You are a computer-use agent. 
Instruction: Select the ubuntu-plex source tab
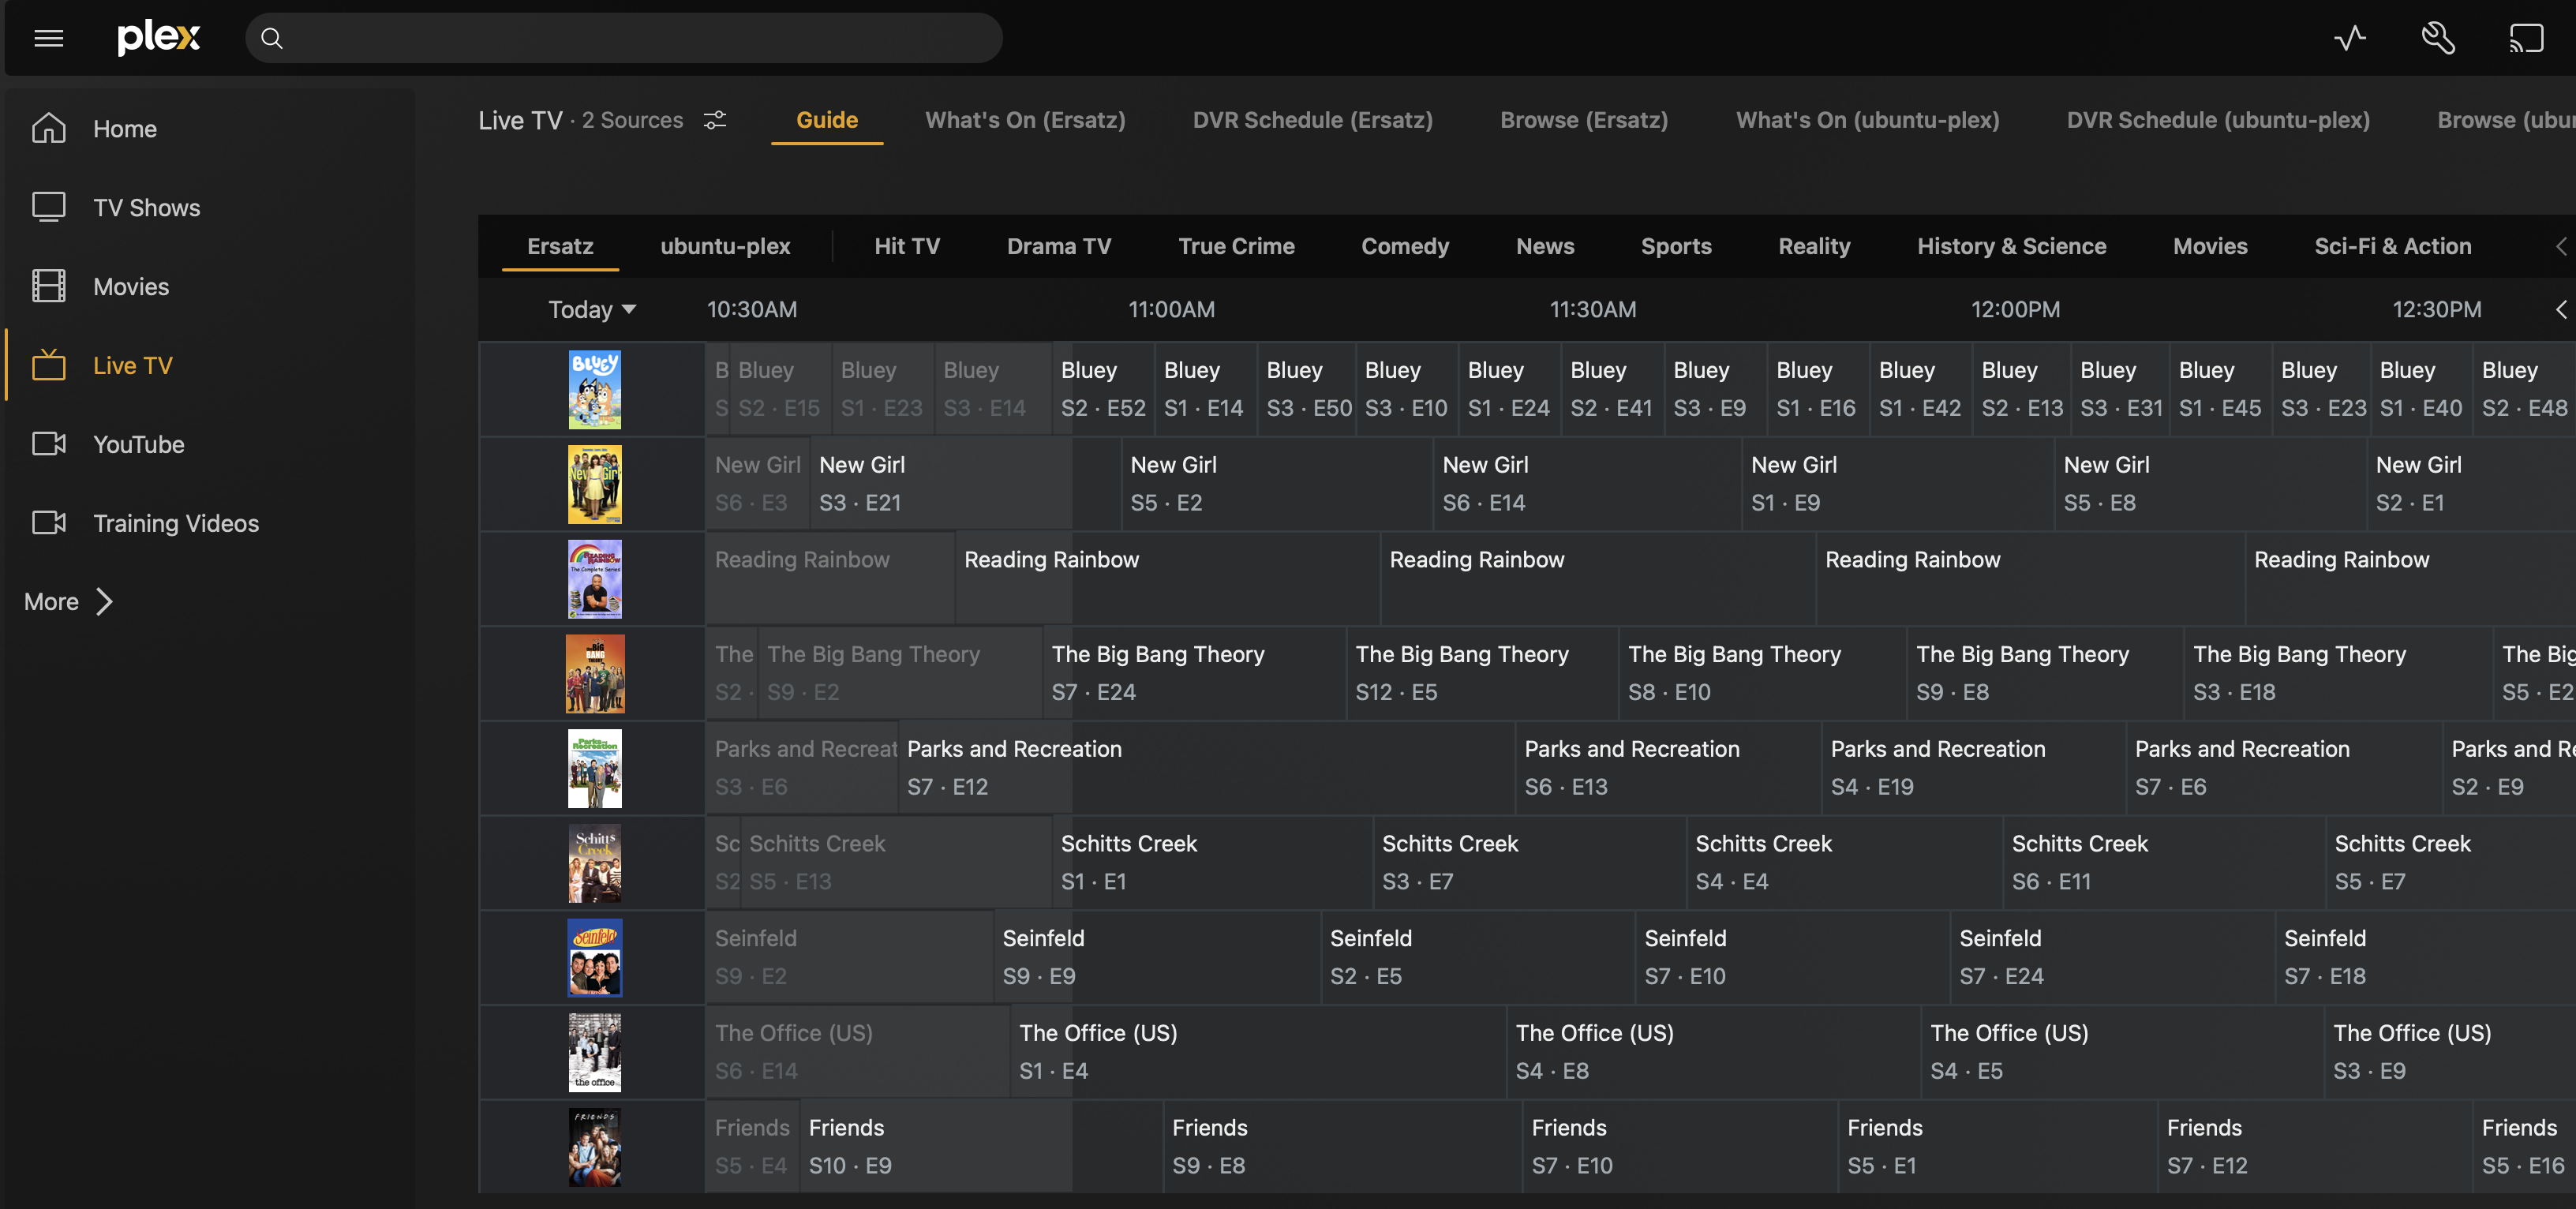point(725,246)
